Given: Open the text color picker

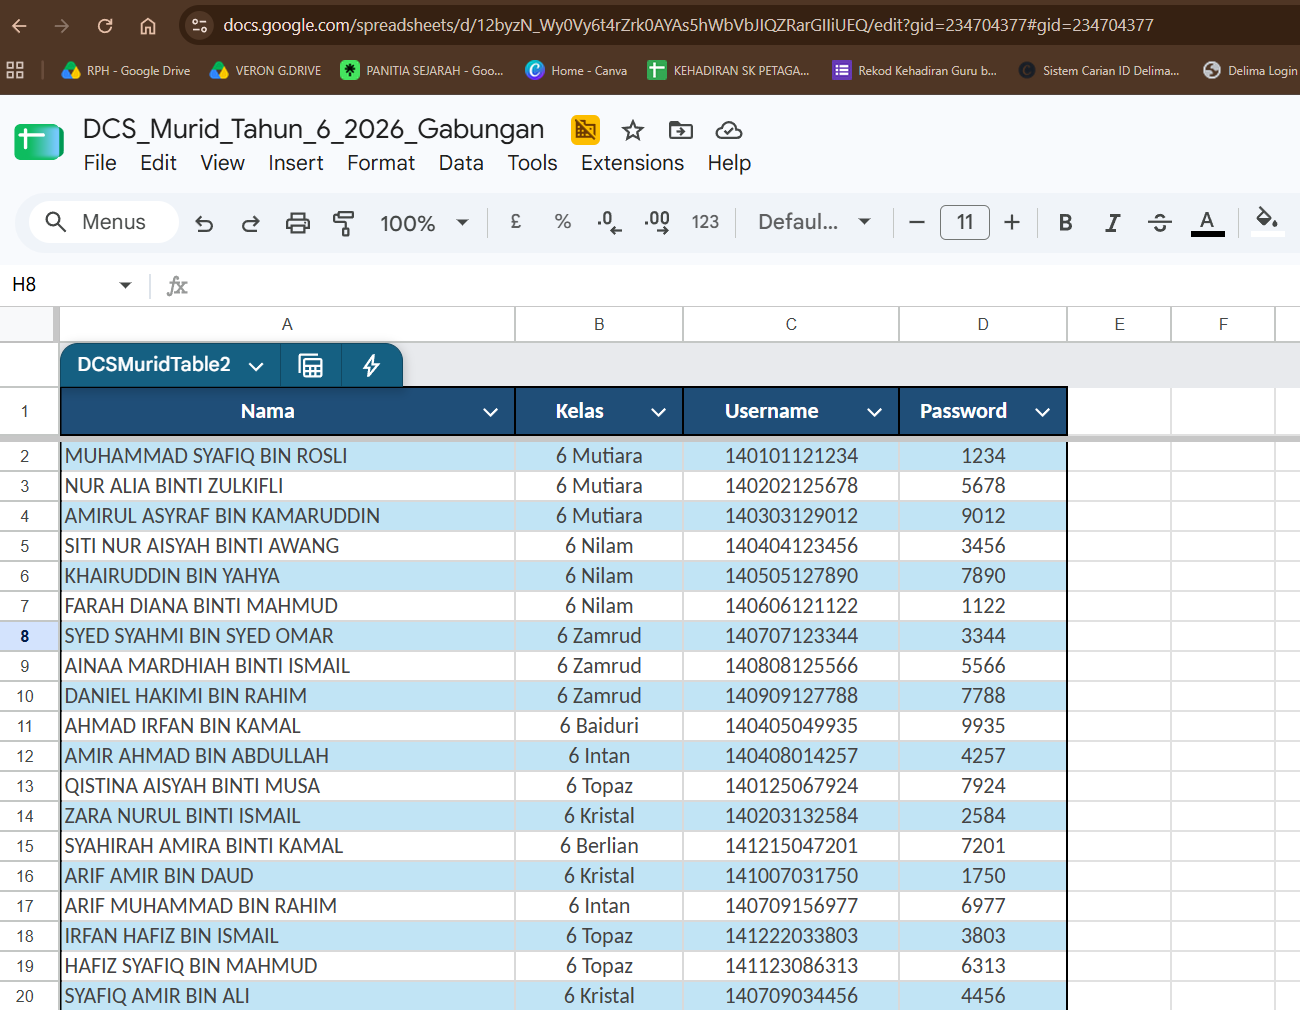Looking at the screenshot, I should pos(1207,222).
